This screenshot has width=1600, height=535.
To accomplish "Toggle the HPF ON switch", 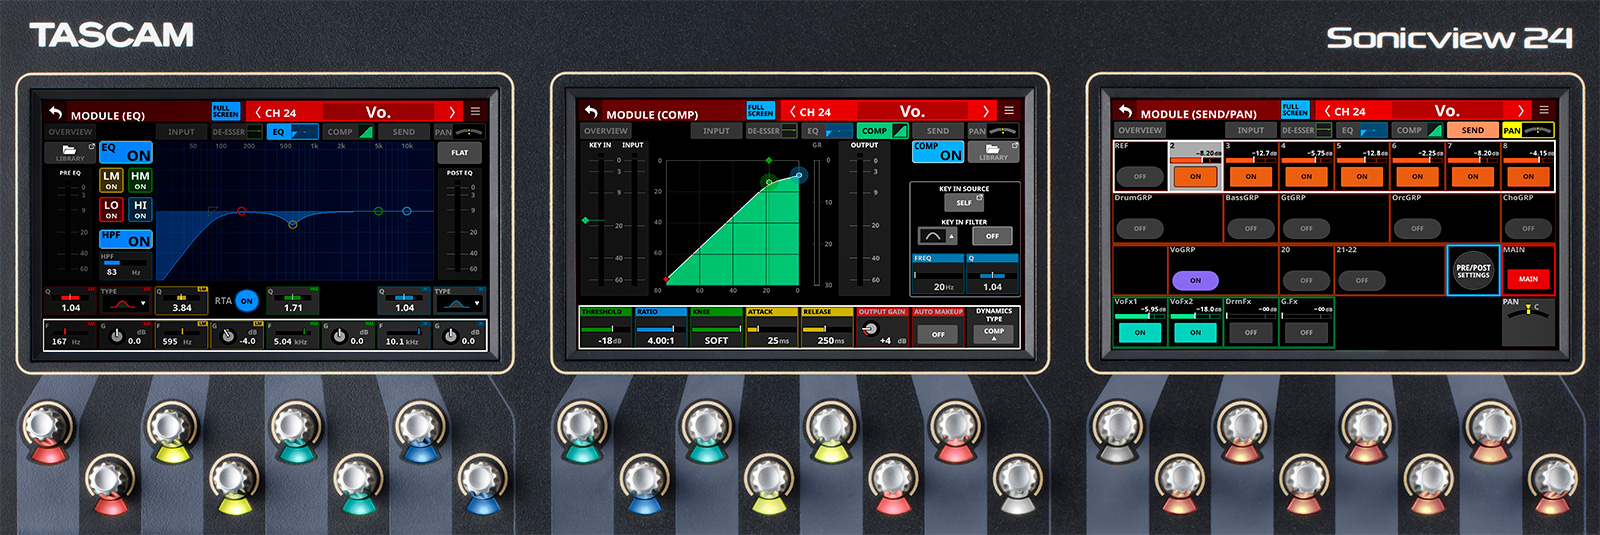I will [x=126, y=239].
